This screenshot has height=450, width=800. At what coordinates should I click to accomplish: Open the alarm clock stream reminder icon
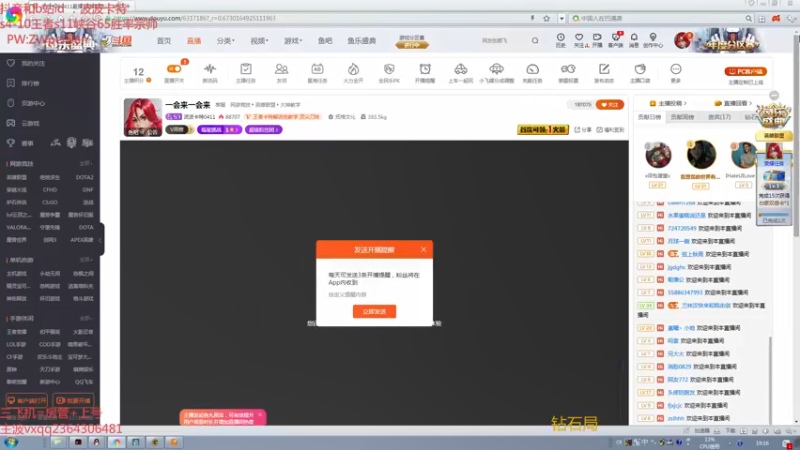pyautogui.click(x=424, y=69)
